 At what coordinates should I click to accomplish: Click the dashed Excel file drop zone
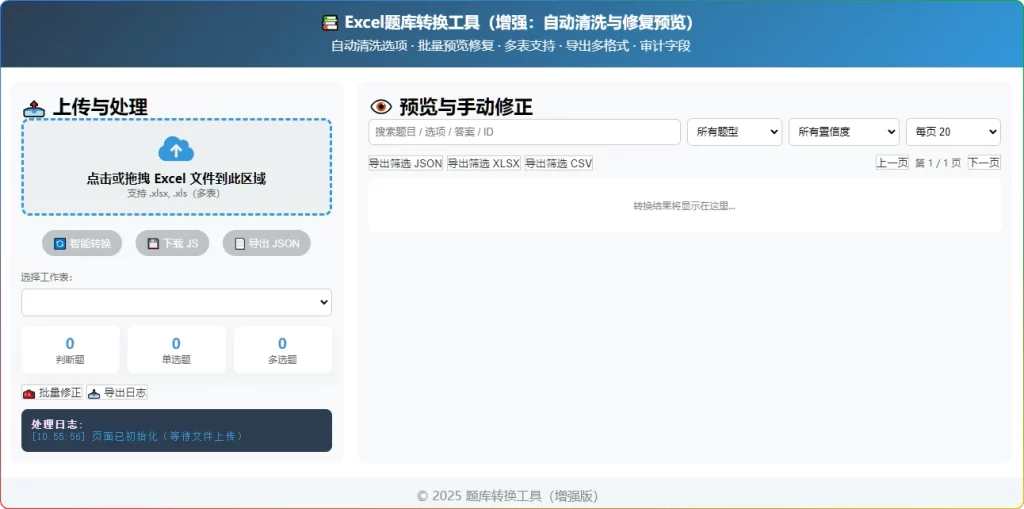click(x=176, y=167)
